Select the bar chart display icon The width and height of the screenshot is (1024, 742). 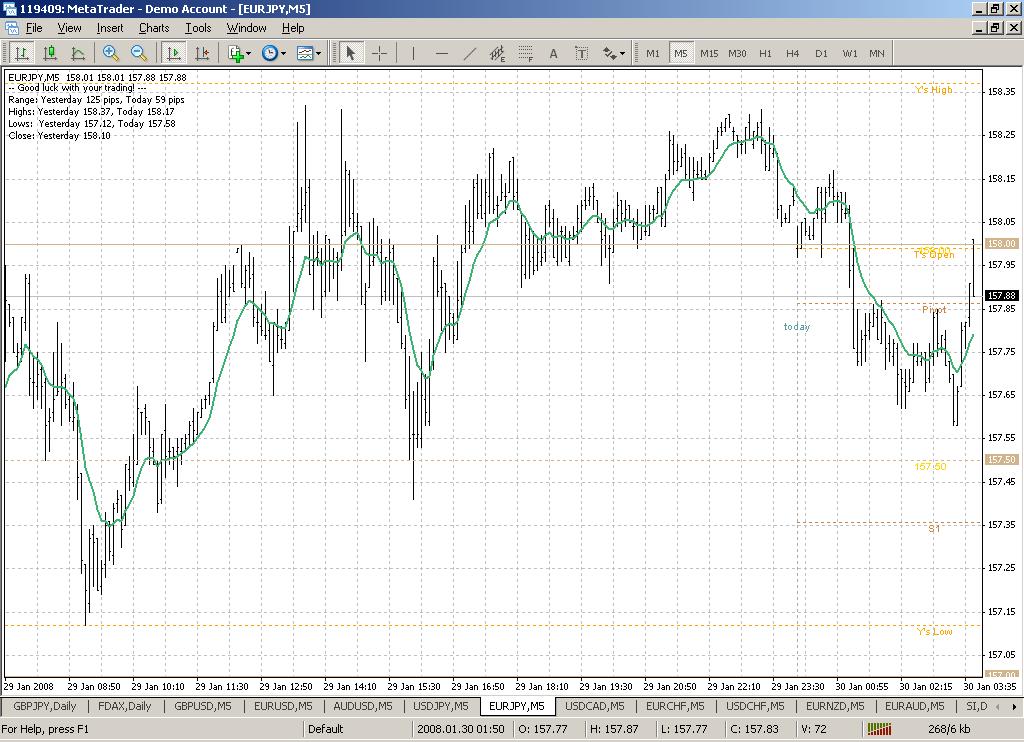(x=21, y=53)
